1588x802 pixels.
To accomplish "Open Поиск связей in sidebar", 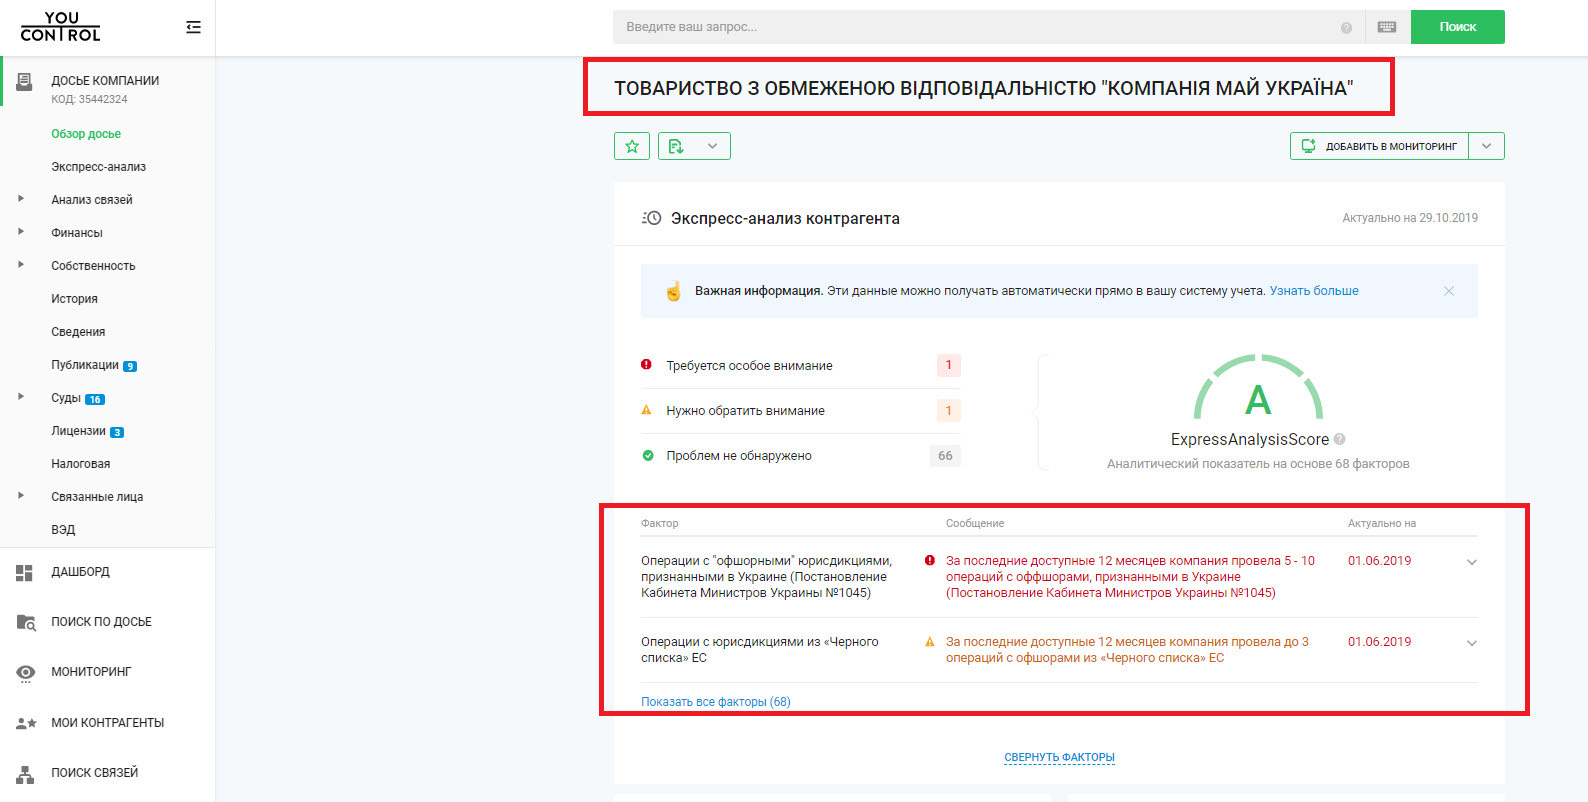I will pos(94,773).
